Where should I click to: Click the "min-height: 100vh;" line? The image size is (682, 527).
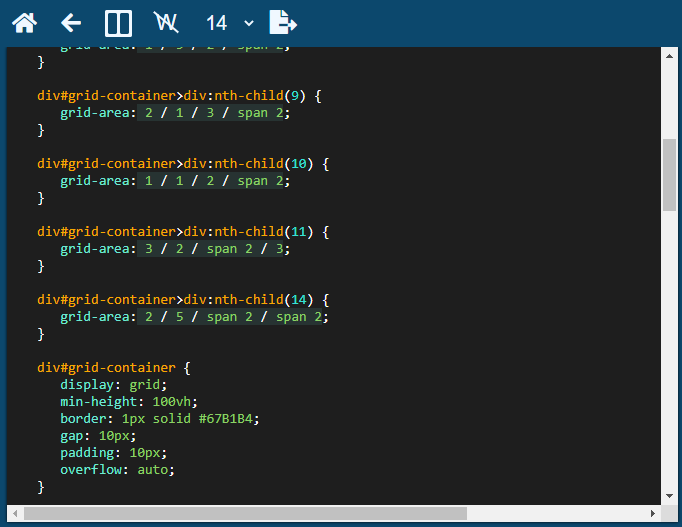[129, 402]
